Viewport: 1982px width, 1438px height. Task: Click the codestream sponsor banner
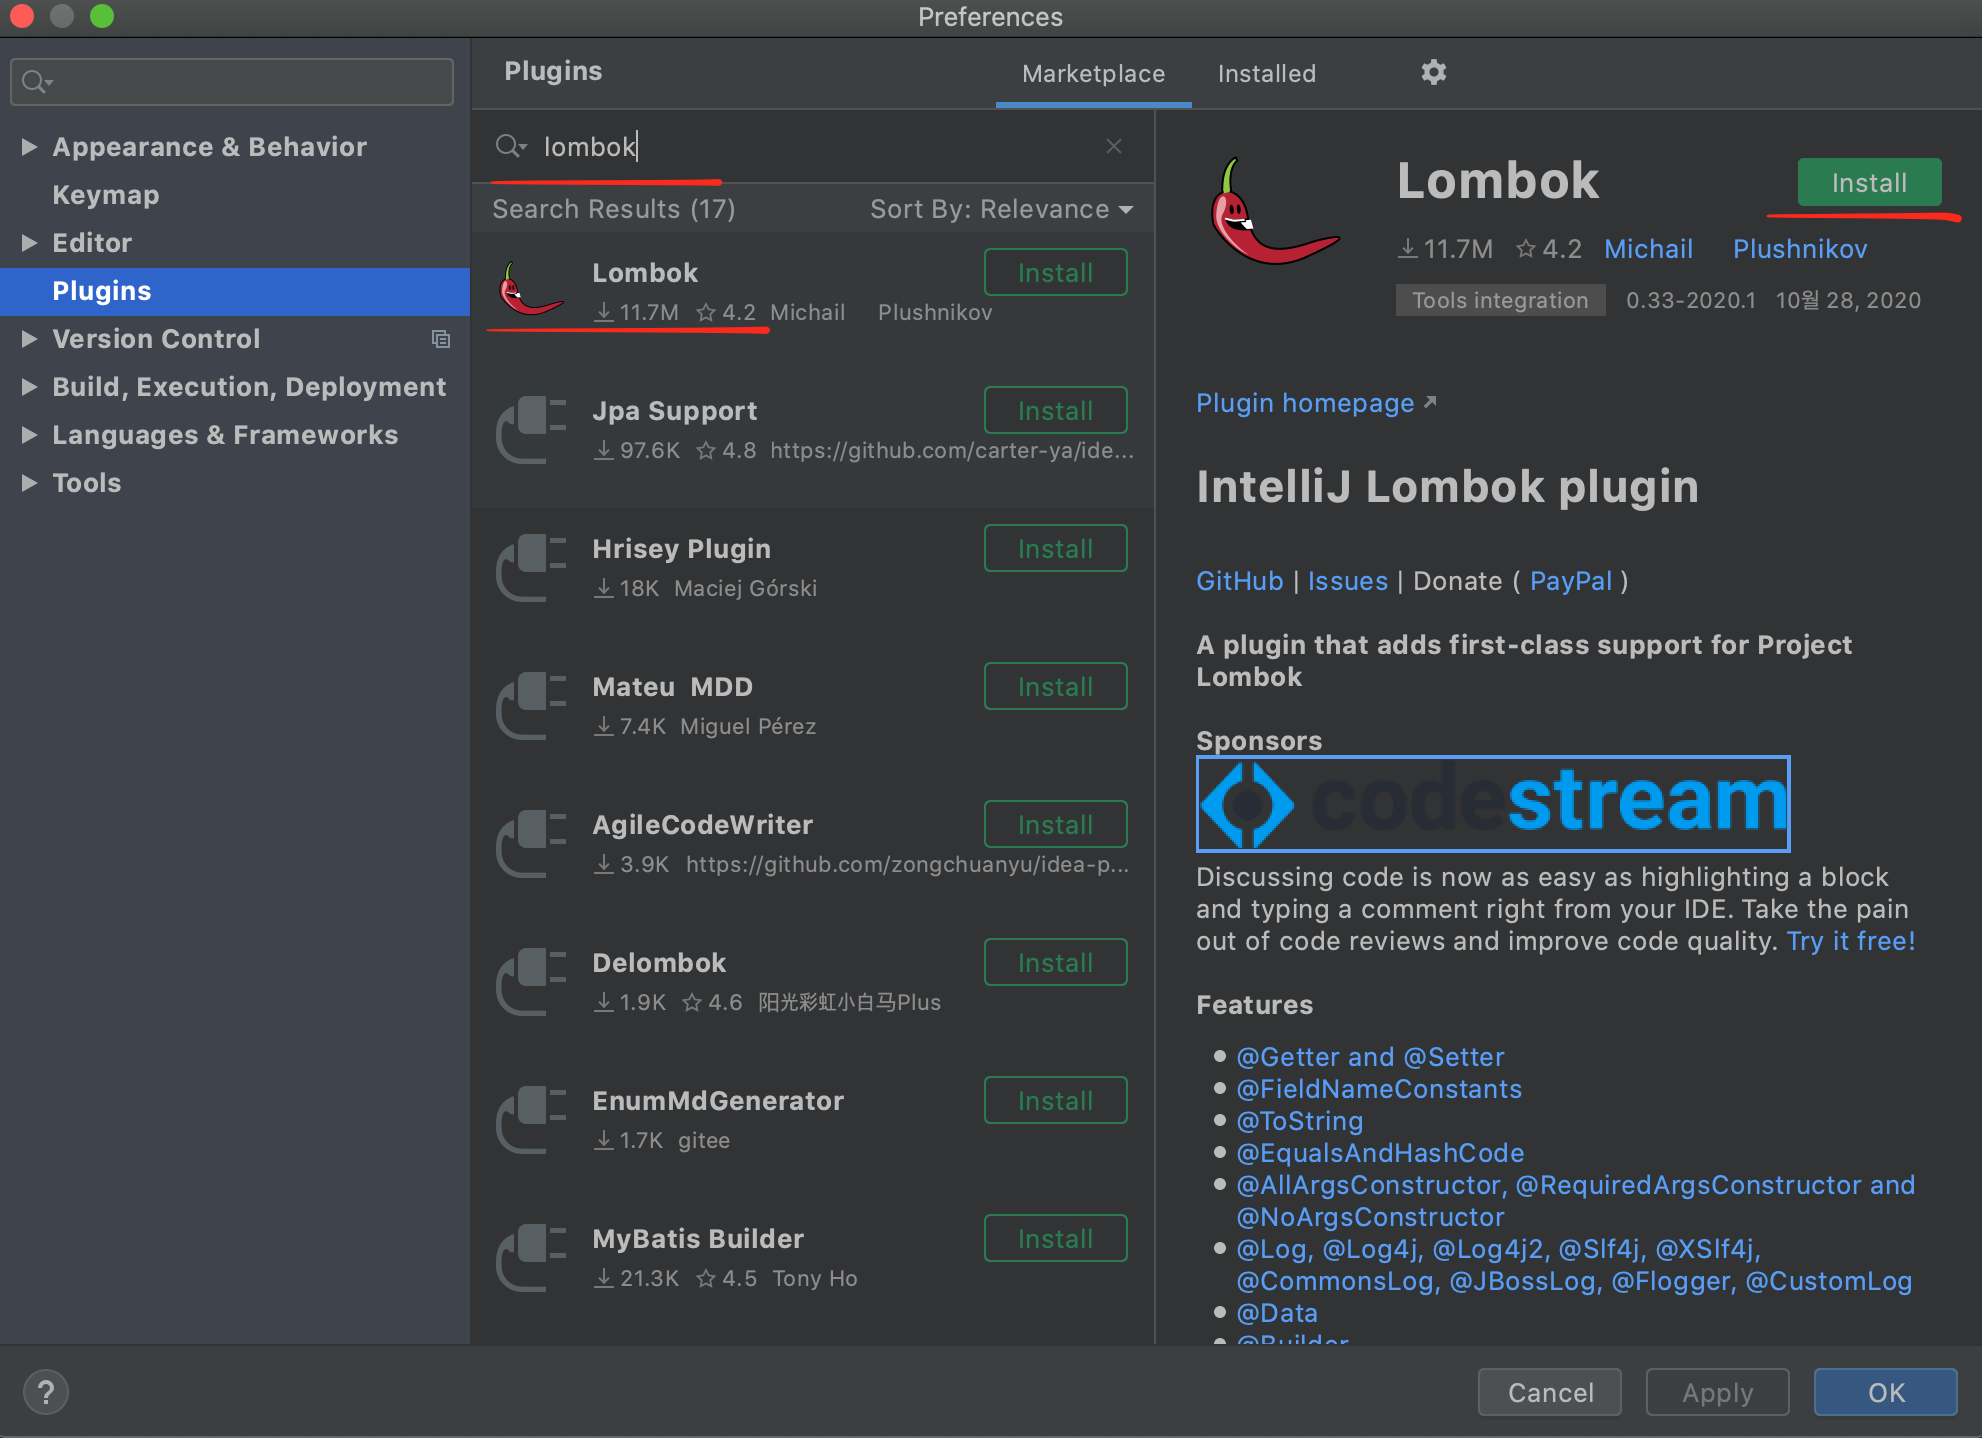1492,803
